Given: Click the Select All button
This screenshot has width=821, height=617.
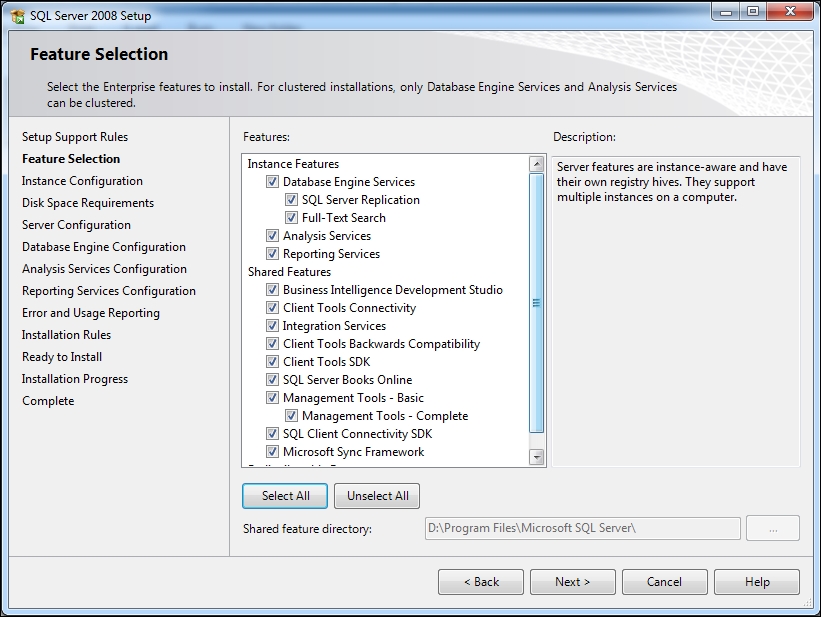Looking at the screenshot, I should (285, 495).
